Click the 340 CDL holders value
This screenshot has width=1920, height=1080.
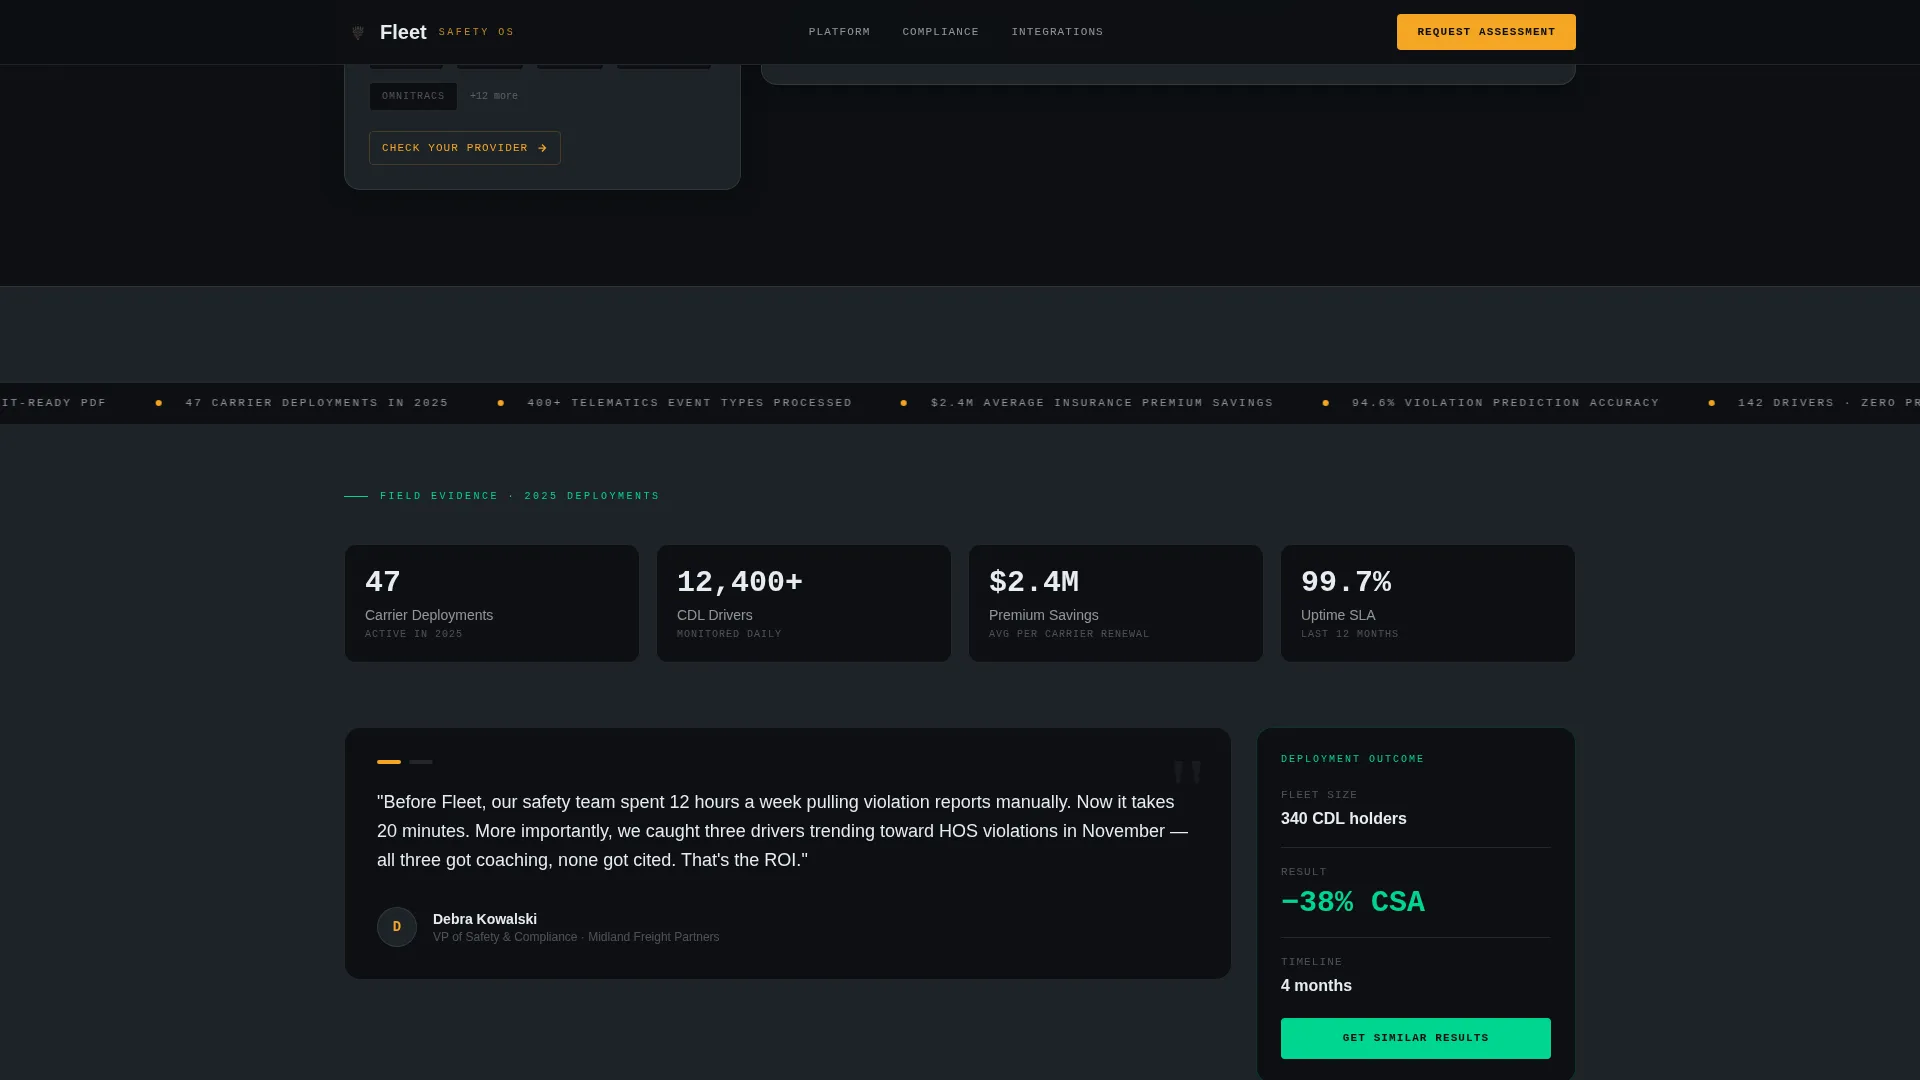1344,819
